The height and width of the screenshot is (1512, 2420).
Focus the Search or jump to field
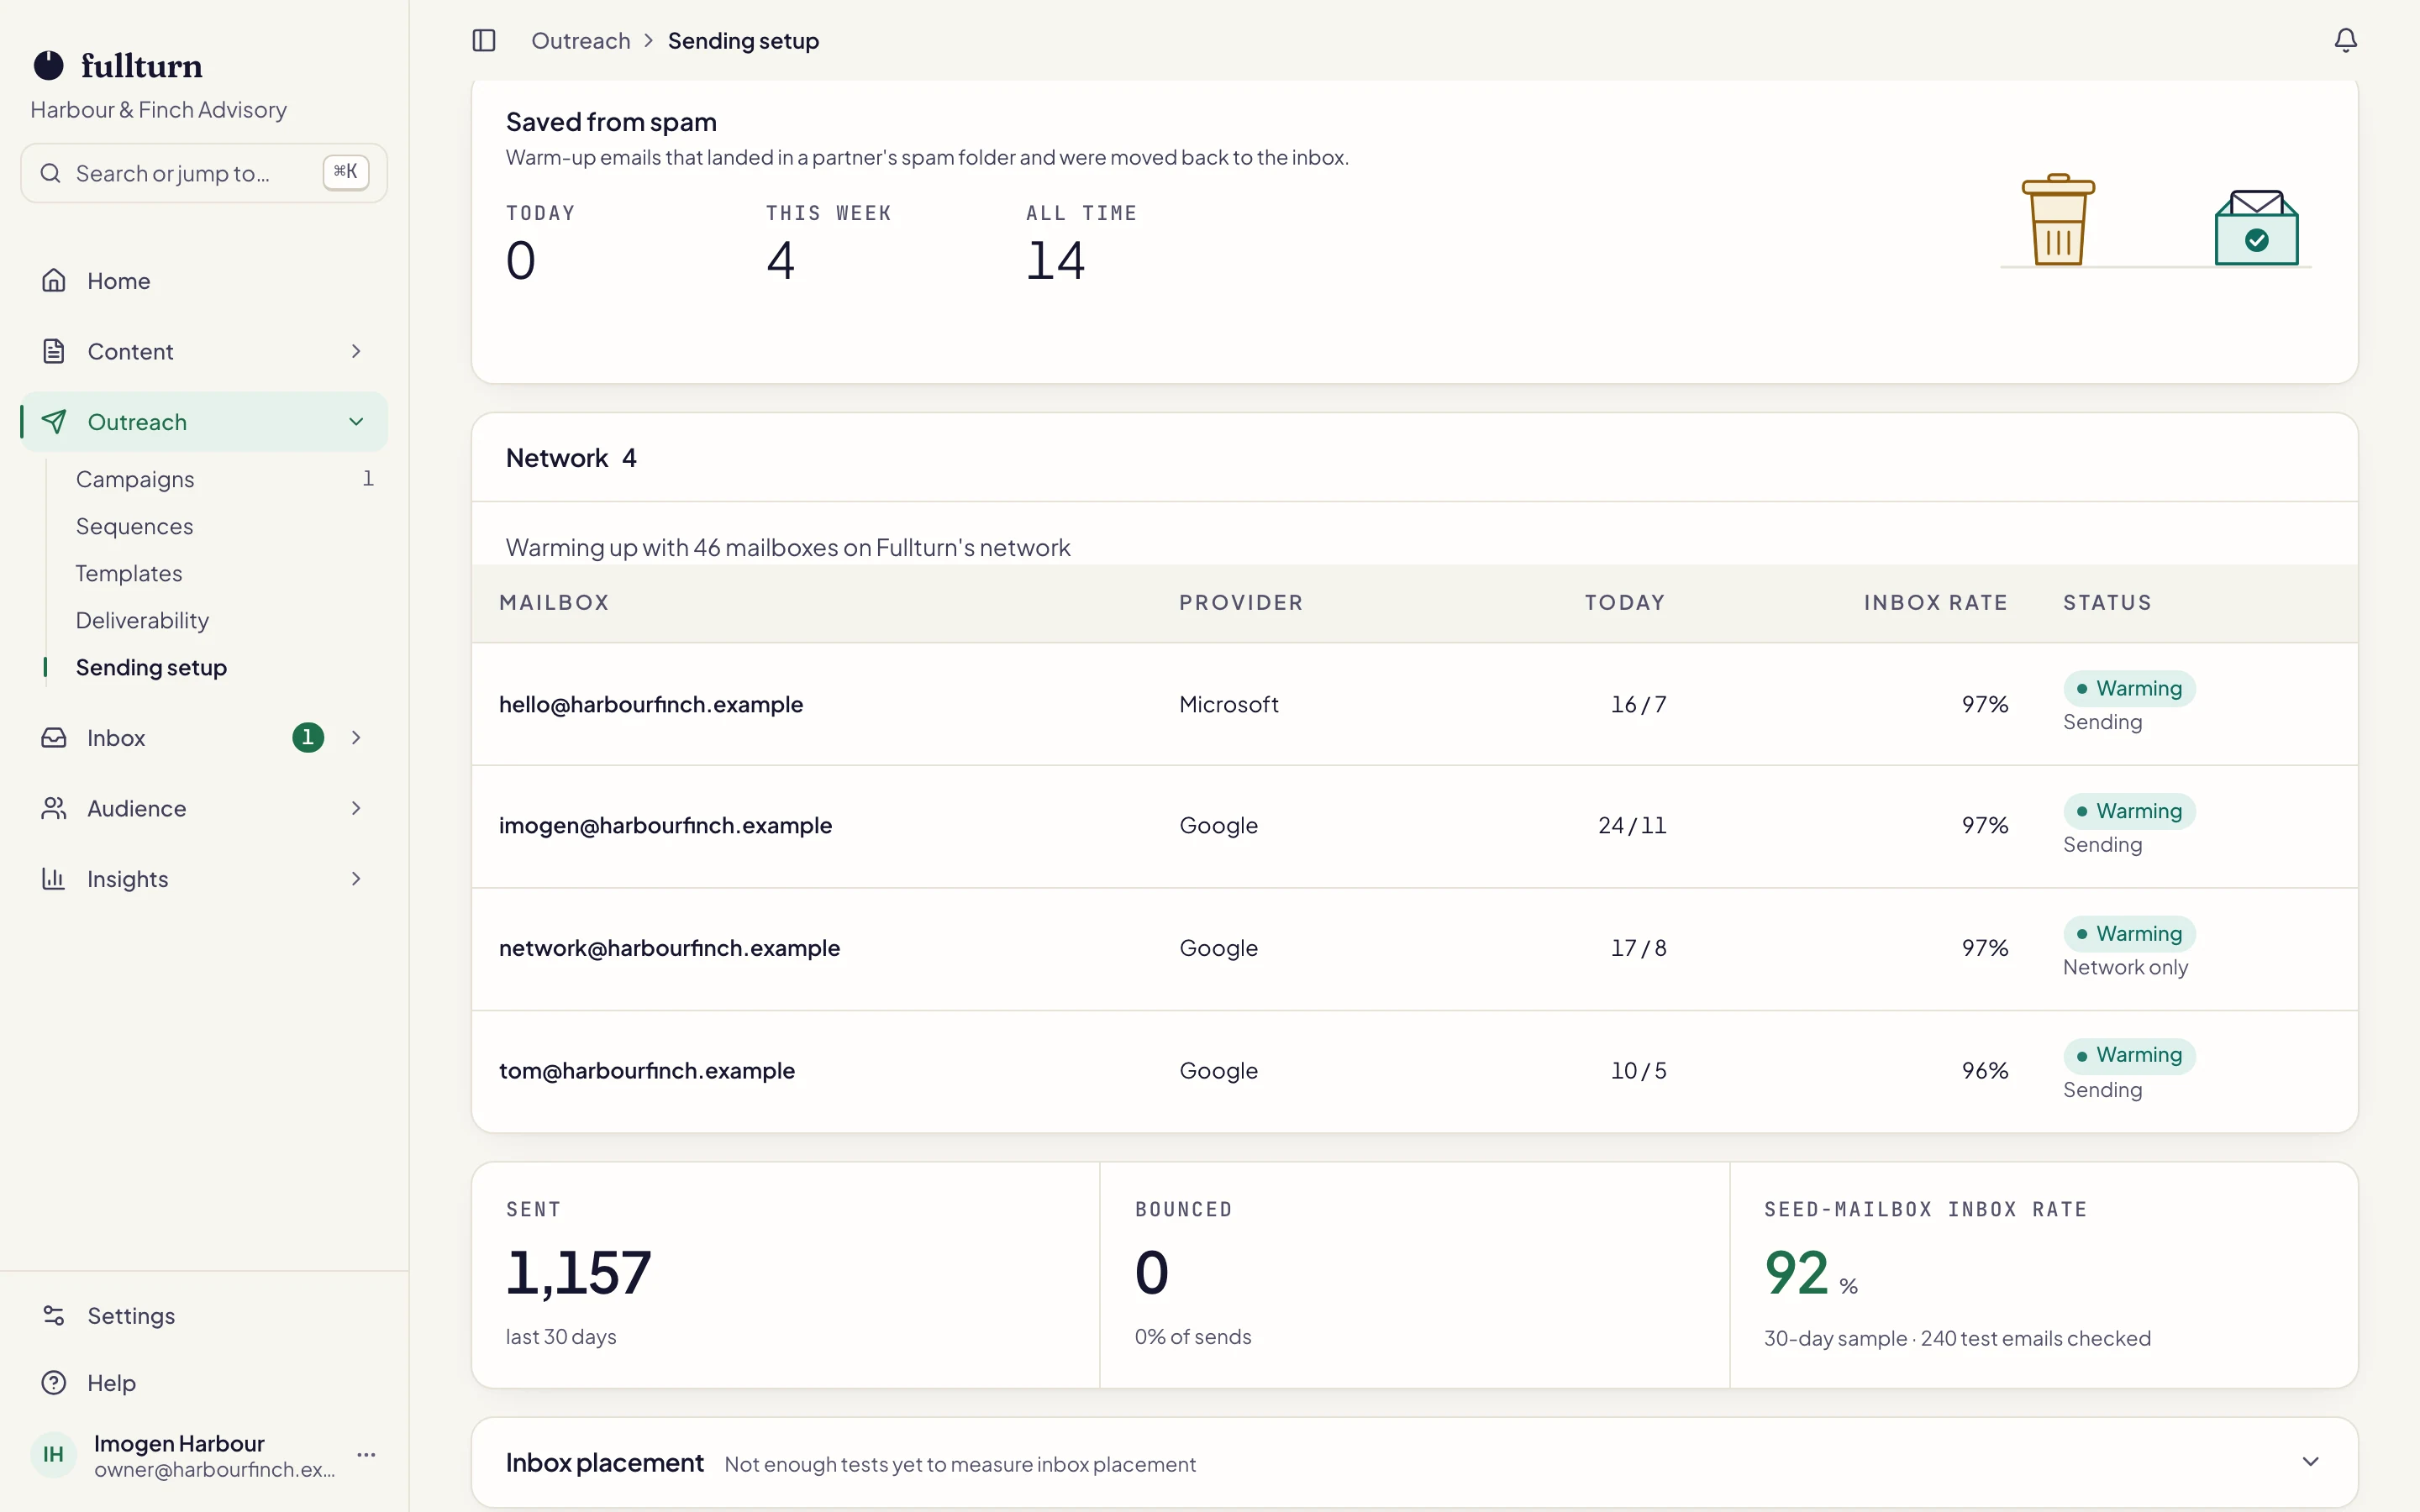204,173
